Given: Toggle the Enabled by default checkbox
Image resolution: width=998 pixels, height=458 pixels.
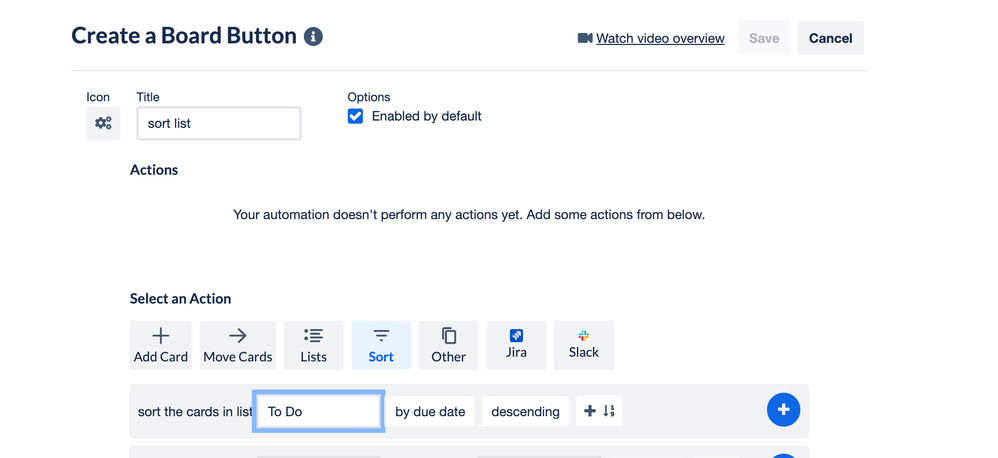Looking at the screenshot, I should (x=355, y=116).
